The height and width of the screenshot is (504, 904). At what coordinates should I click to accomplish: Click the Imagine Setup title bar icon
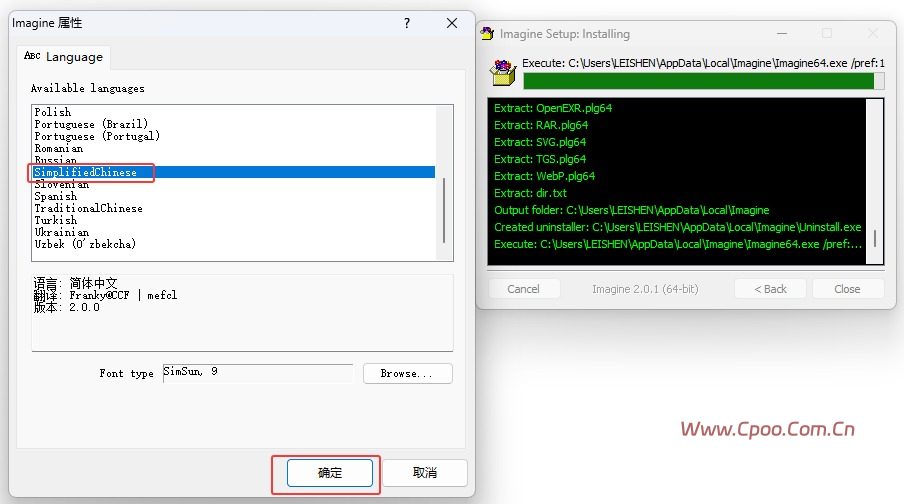[487, 33]
